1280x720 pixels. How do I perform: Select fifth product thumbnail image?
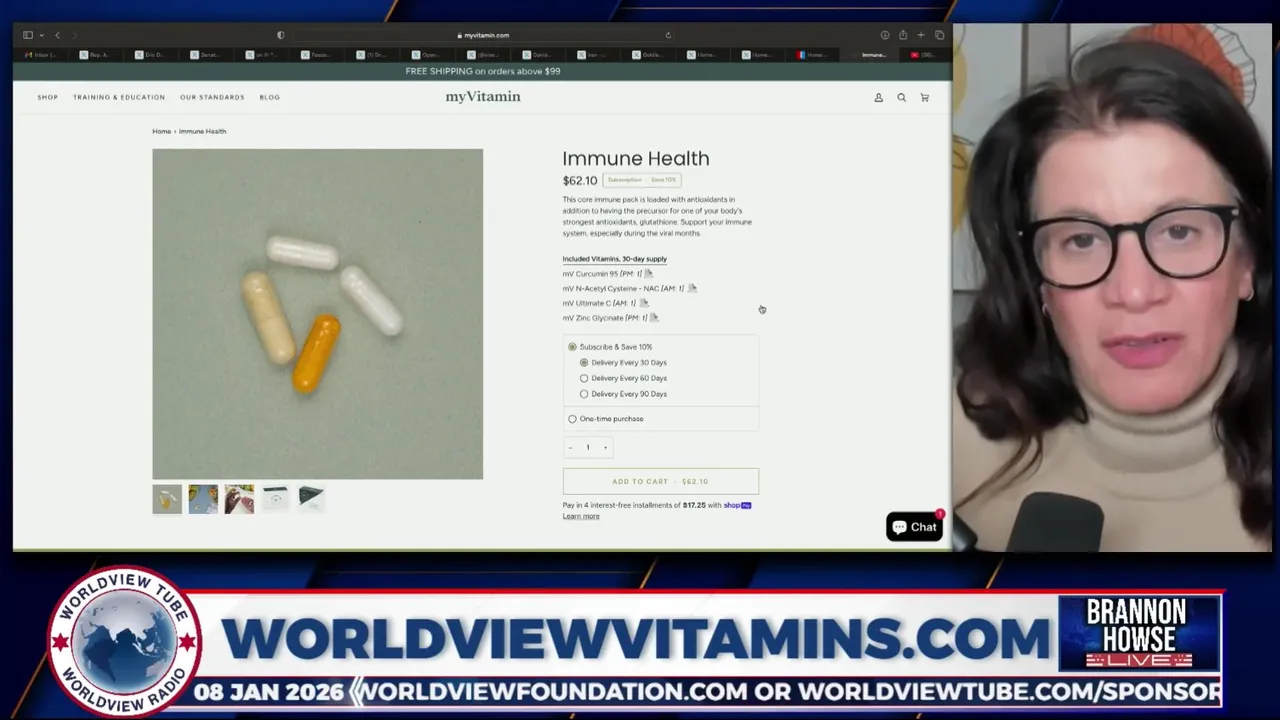tap(311, 499)
